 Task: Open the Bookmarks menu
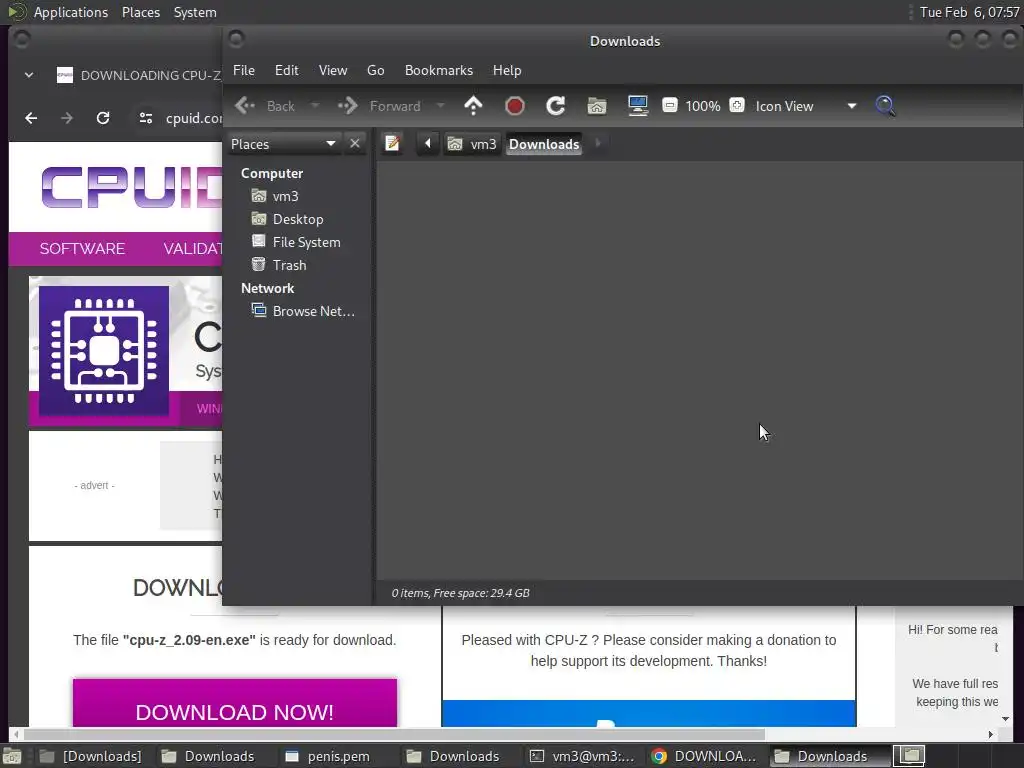point(439,71)
